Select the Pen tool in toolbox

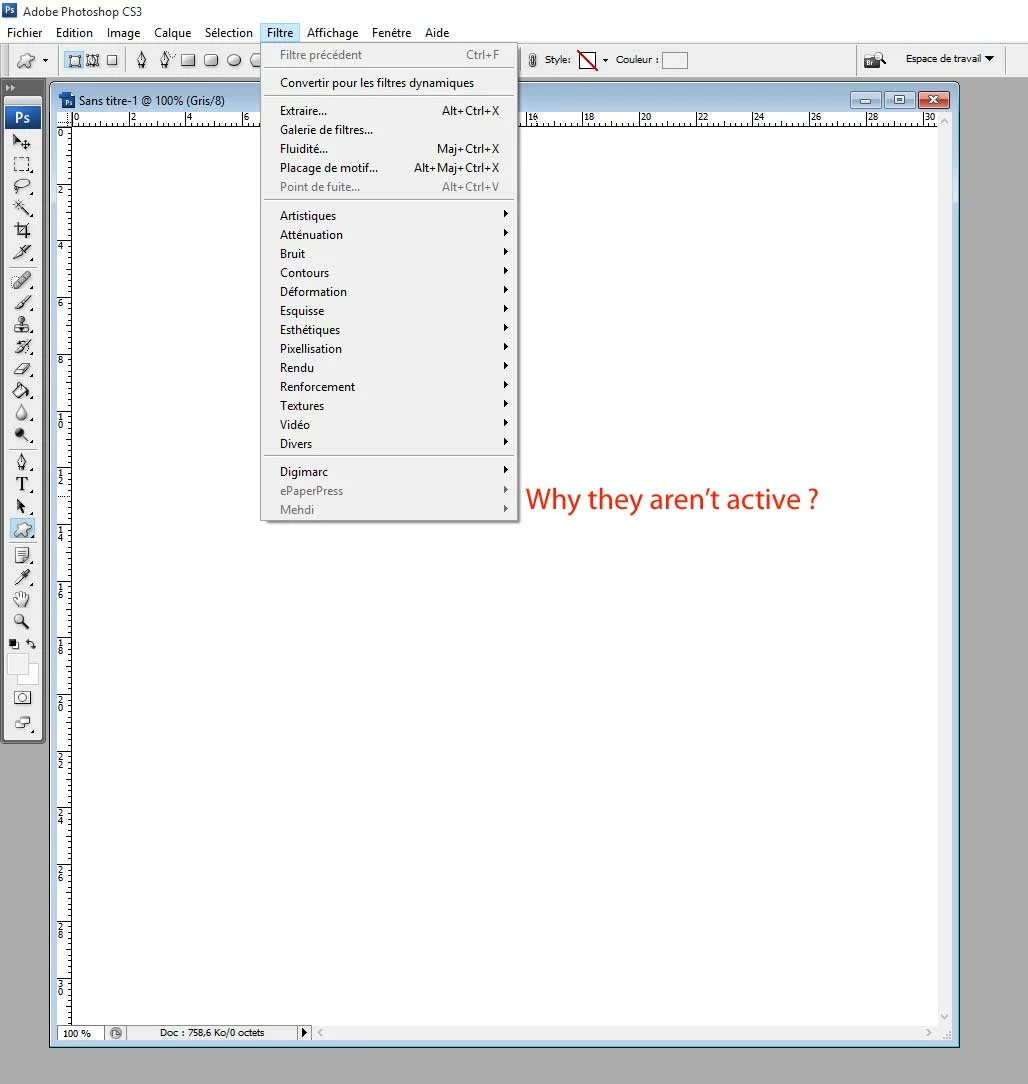(x=22, y=462)
